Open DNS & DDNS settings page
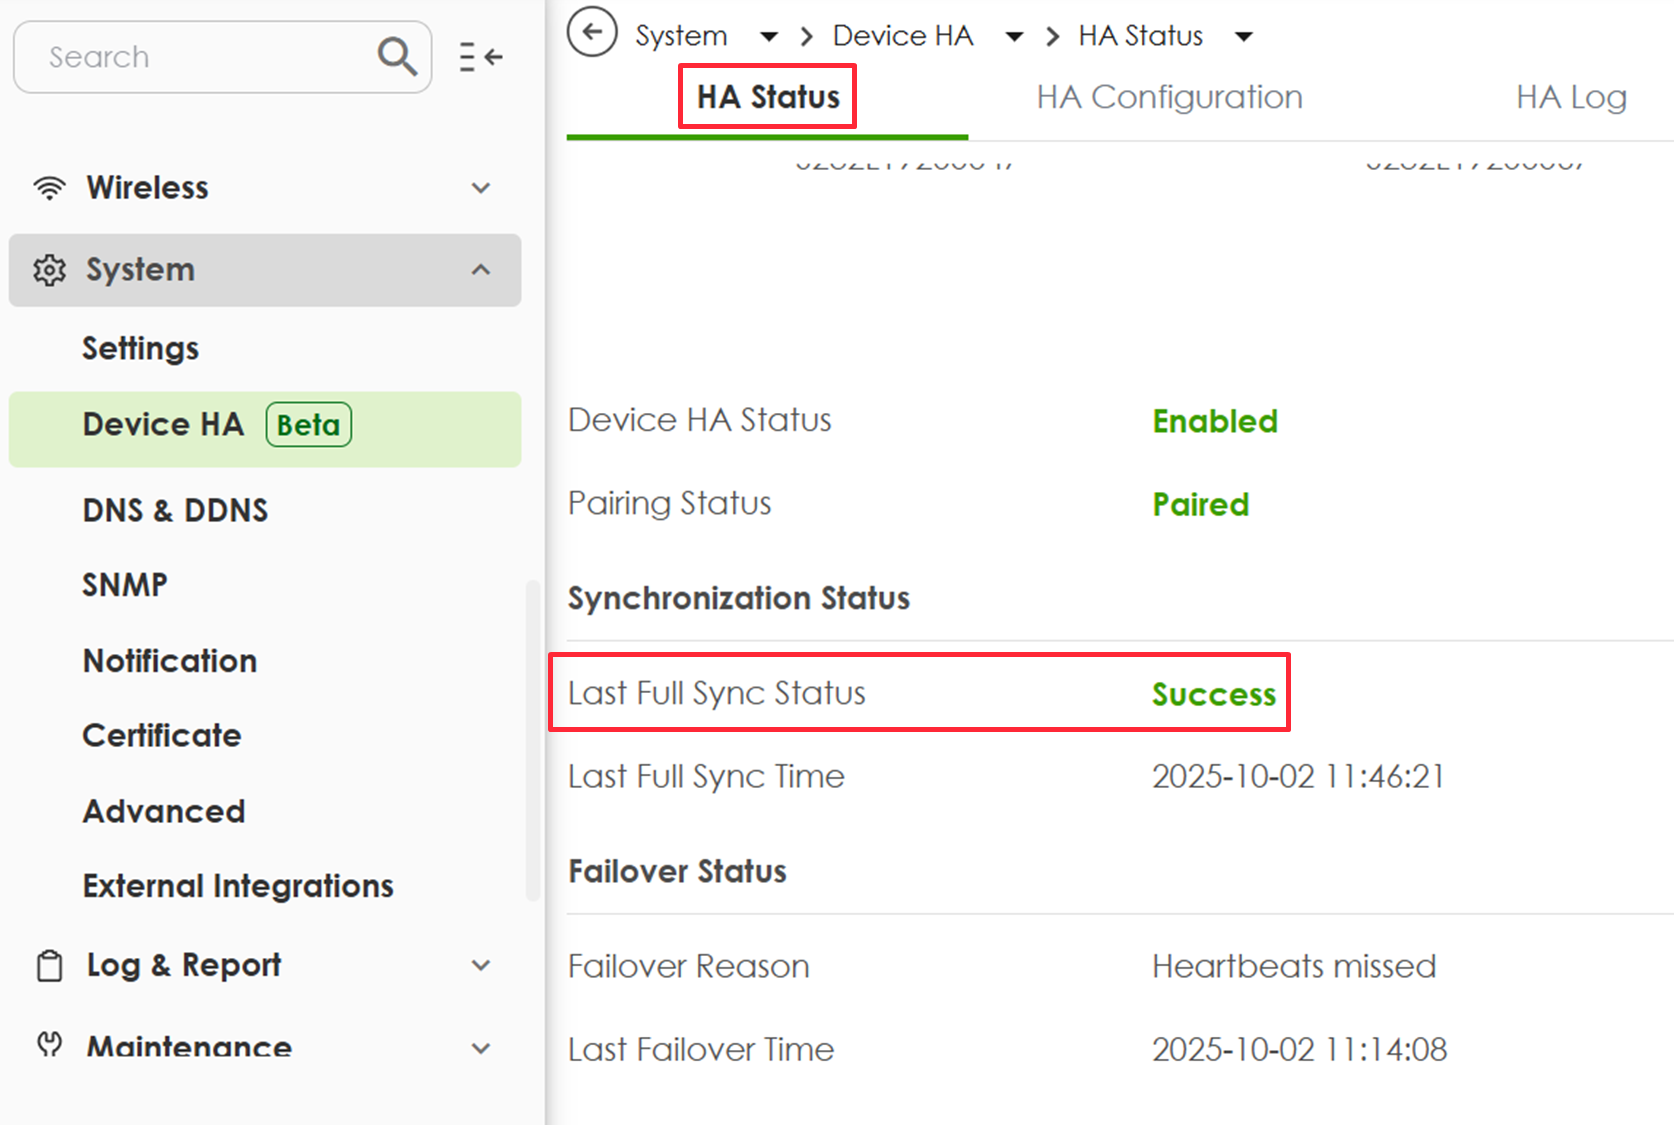 coord(175,510)
